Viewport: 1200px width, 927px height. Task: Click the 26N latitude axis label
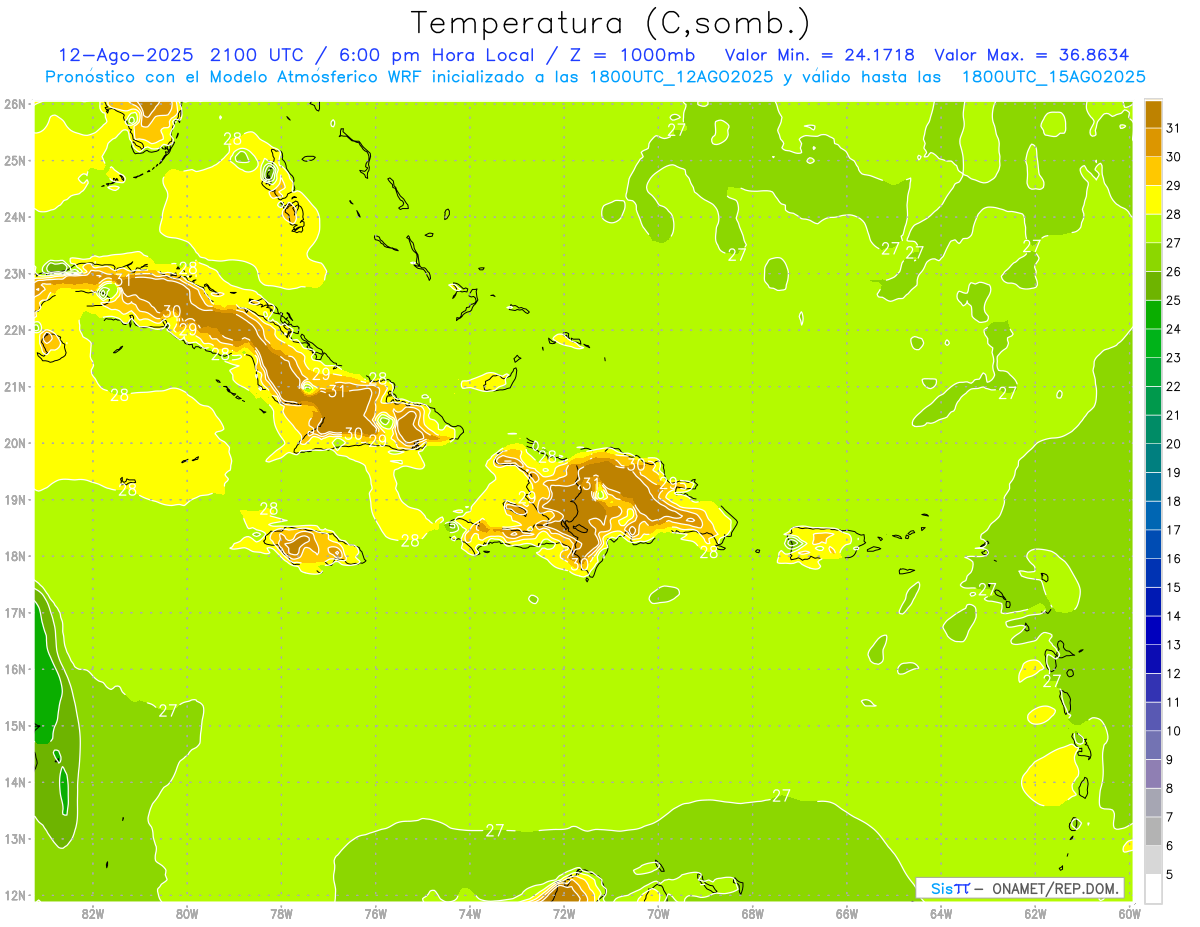coord(15,104)
